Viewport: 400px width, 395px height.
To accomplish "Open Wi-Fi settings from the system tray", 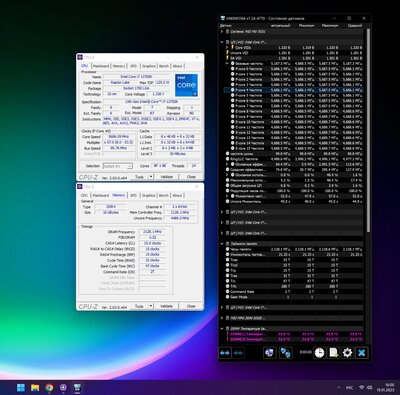I will click(x=362, y=388).
